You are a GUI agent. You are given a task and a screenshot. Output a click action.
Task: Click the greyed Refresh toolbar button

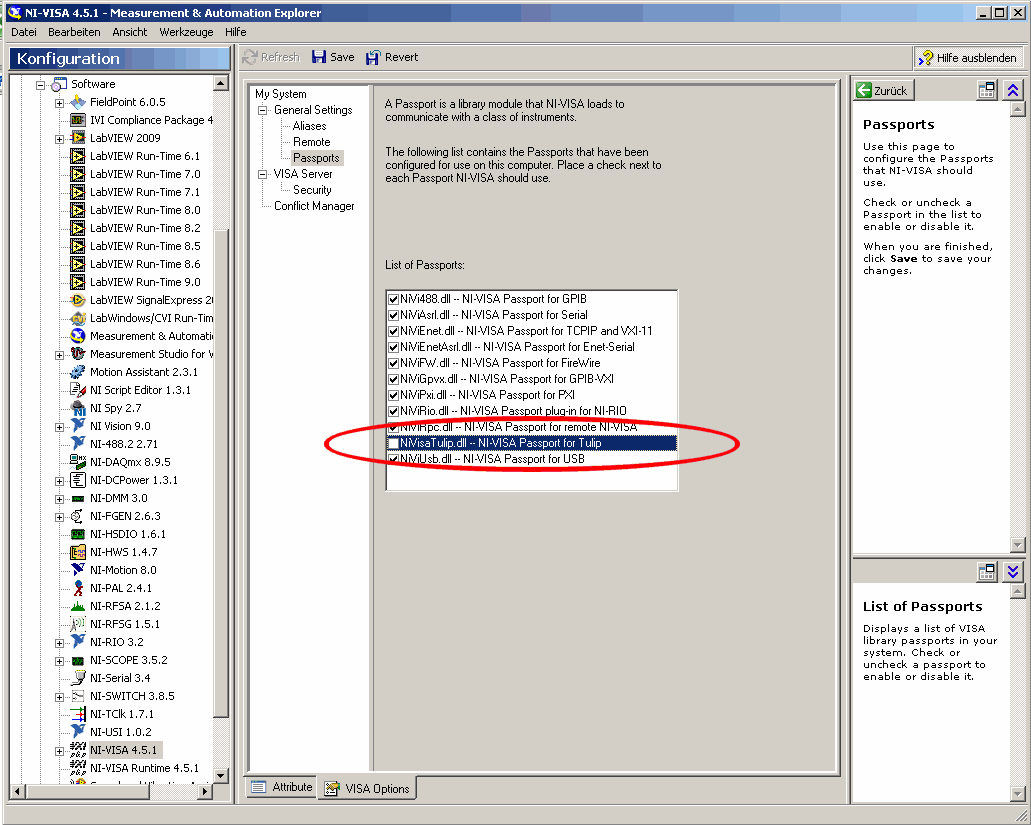tap(271, 57)
